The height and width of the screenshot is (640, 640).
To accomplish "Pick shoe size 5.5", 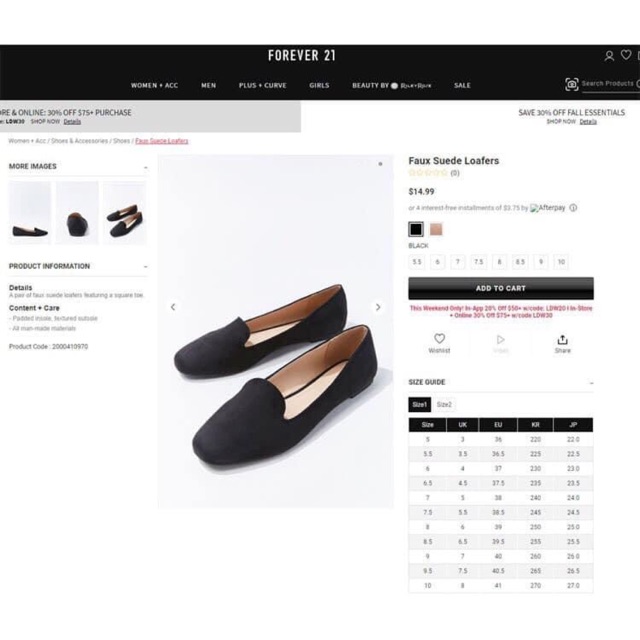I will [x=416, y=262].
